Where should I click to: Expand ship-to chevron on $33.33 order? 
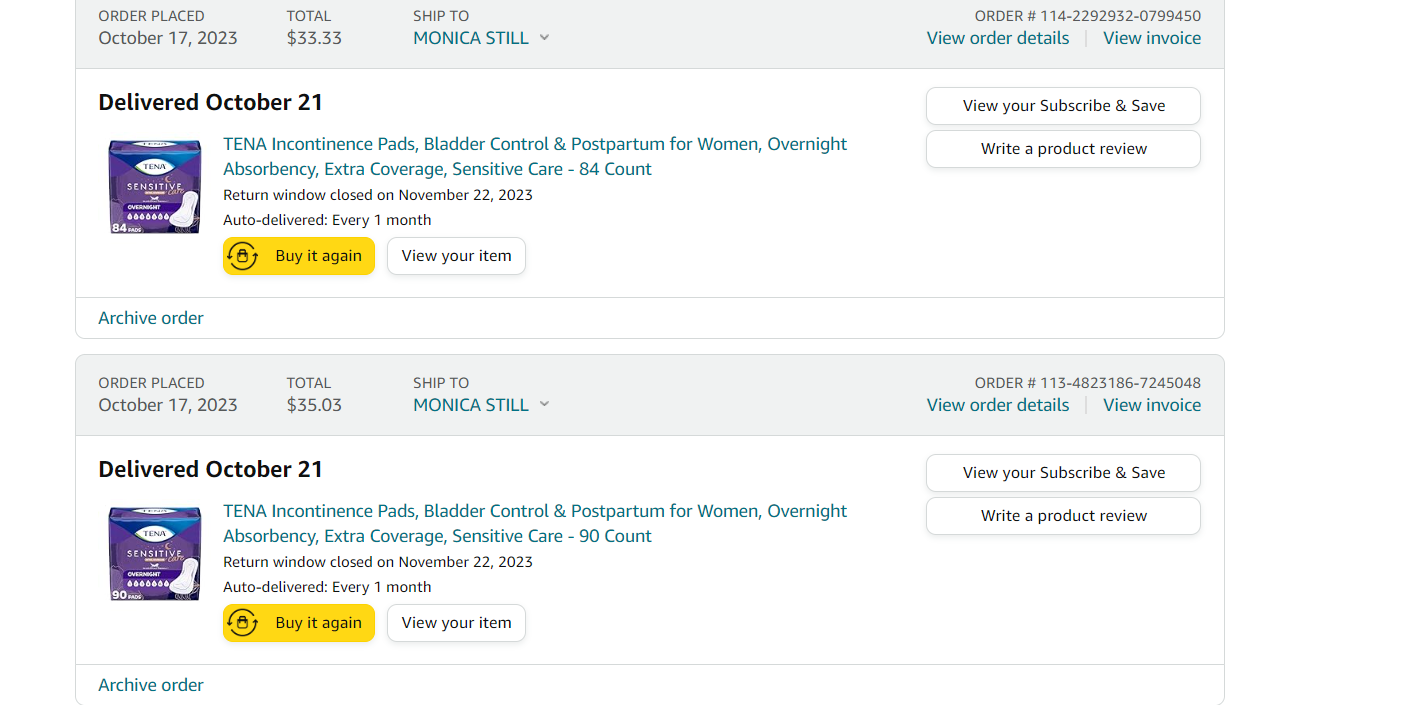[x=544, y=38]
